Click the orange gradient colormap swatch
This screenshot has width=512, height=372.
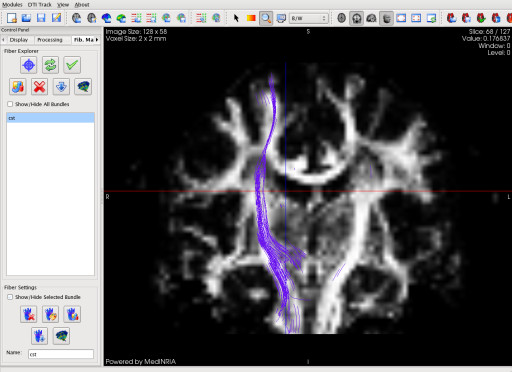coord(251,18)
